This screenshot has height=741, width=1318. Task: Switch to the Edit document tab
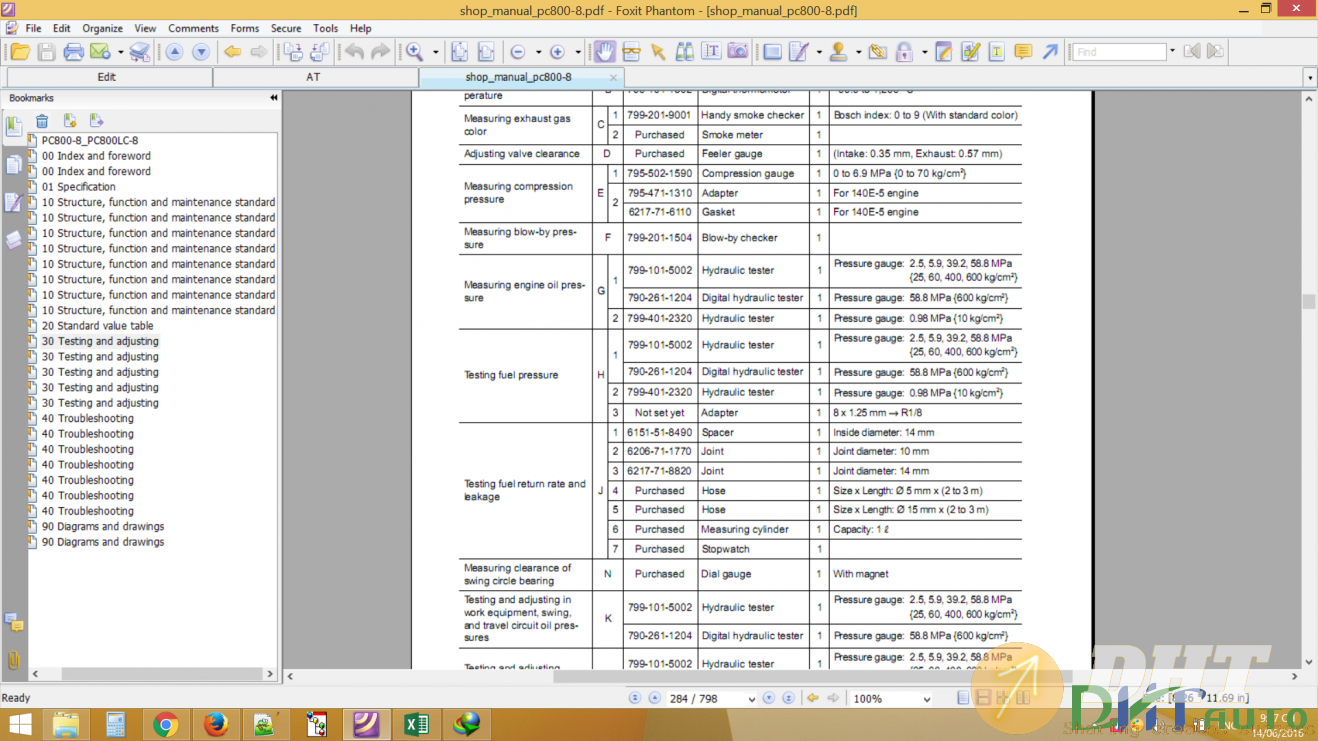click(x=108, y=77)
